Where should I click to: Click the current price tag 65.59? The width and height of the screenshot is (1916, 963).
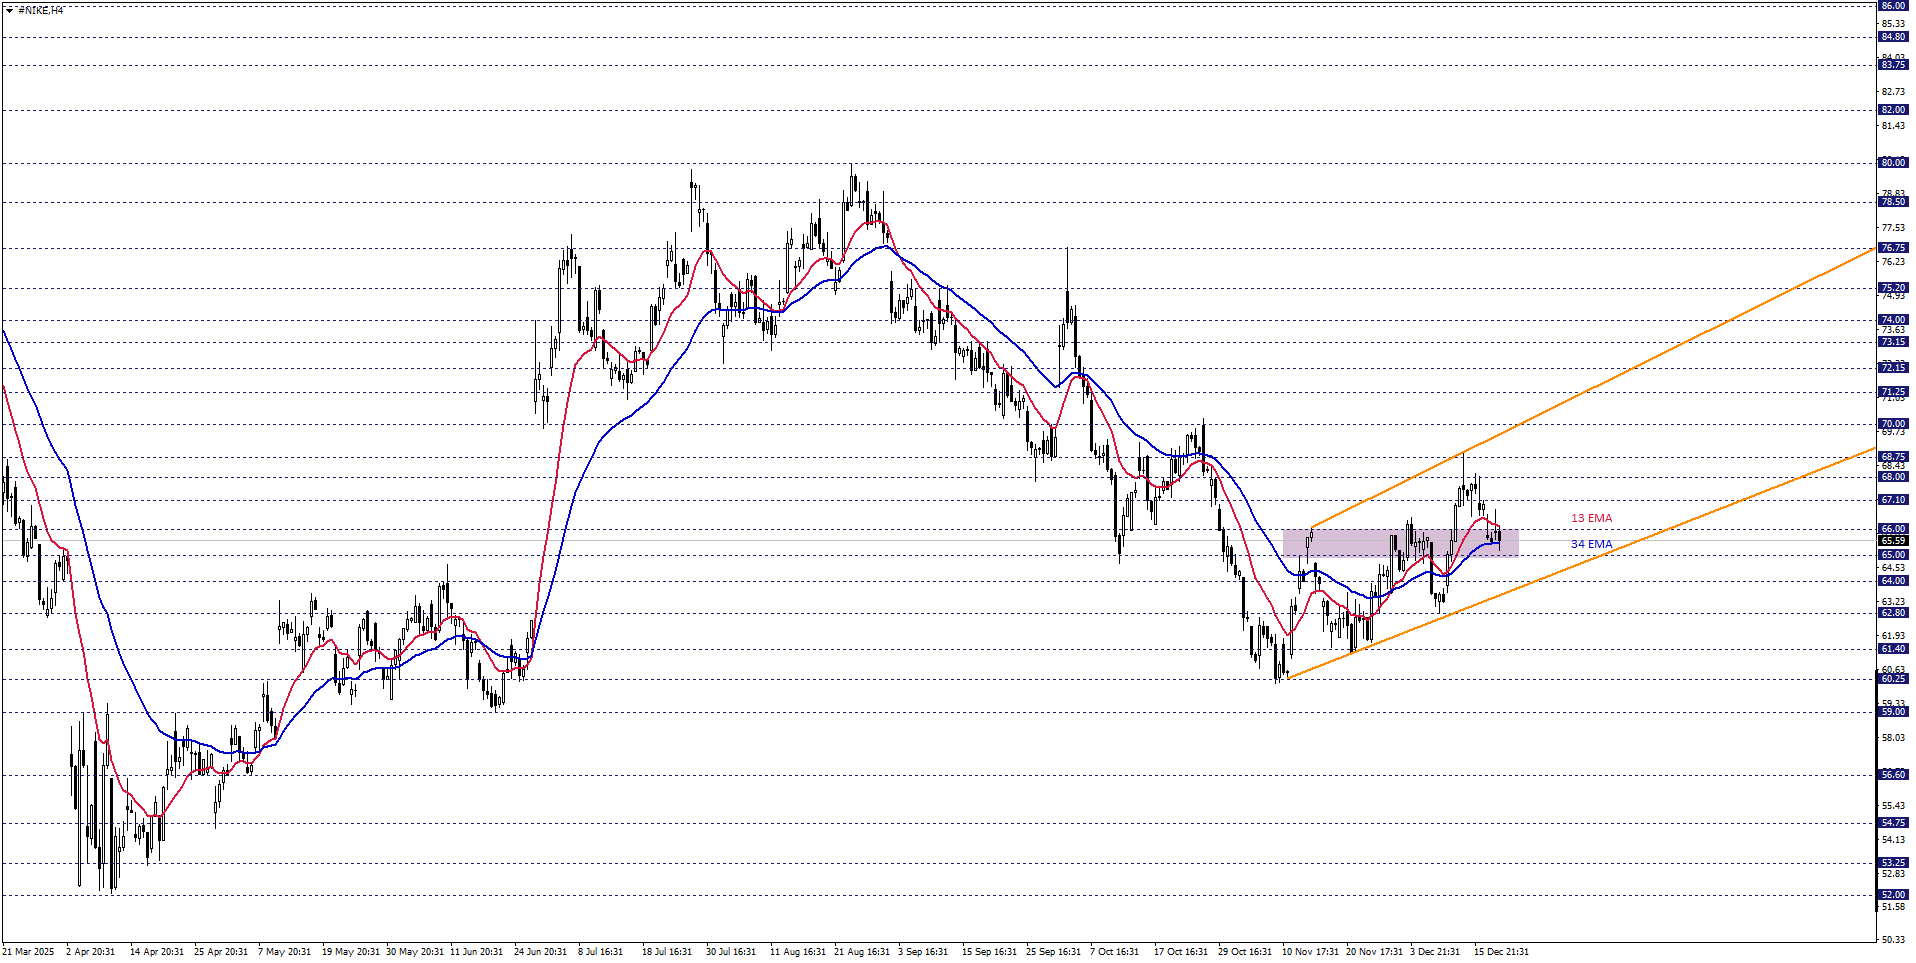[1893, 541]
